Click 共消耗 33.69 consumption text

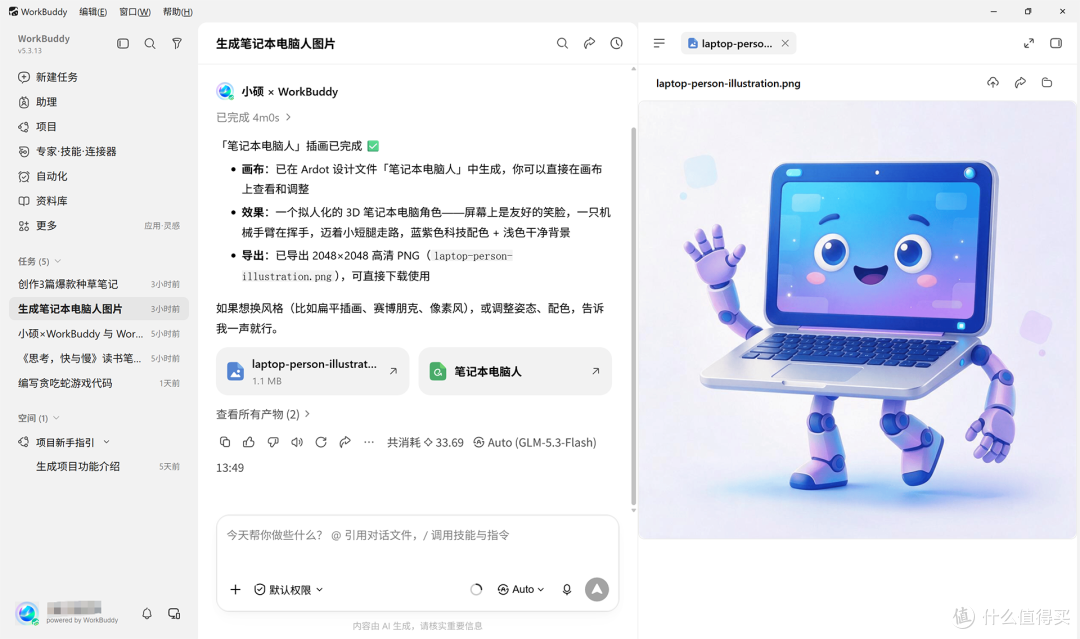tap(425, 443)
